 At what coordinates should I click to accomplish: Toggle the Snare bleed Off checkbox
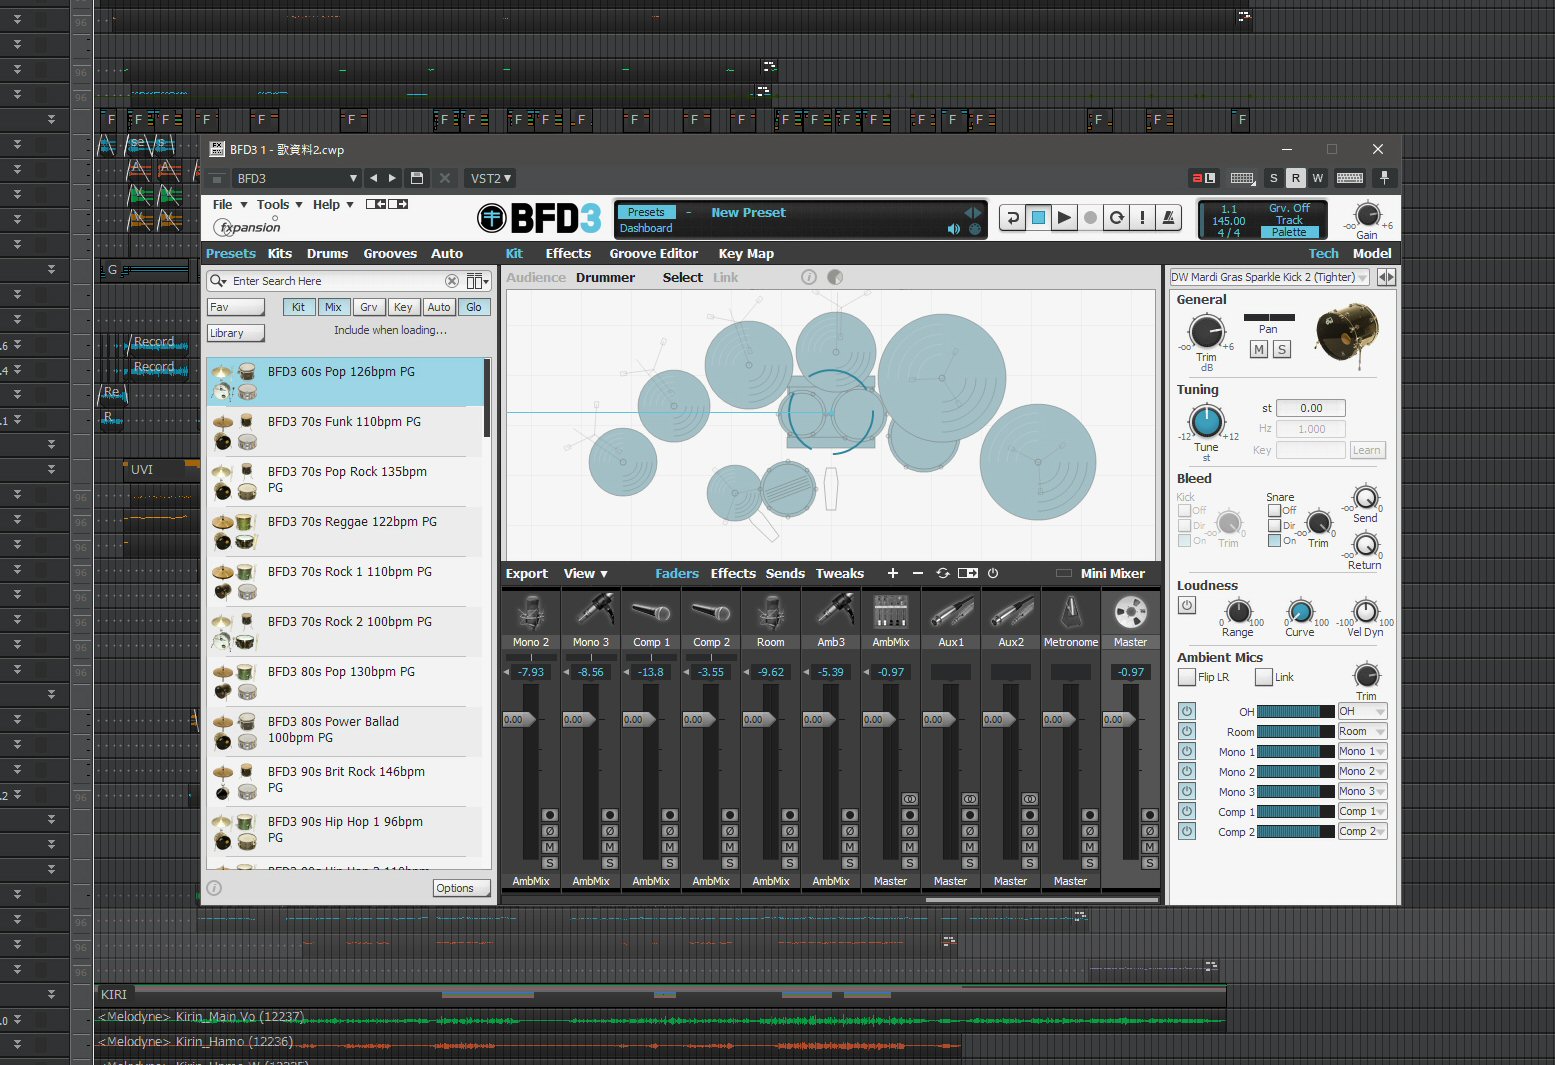click(1274, 510)
